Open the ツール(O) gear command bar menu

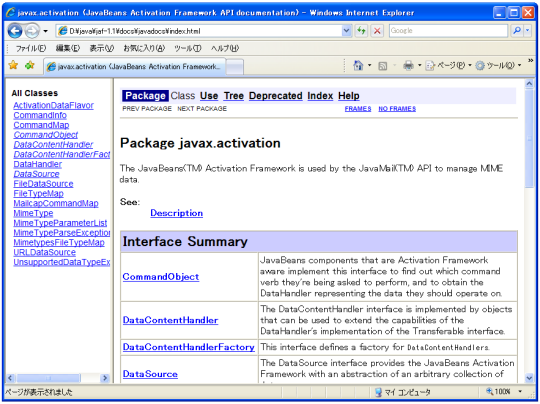coord(498,65)
